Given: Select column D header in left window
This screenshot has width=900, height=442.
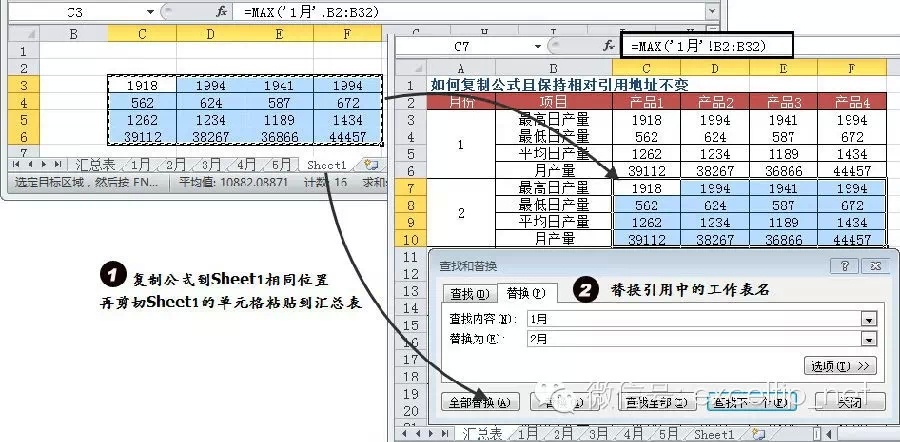Looking at the screenshot, I should pos(211,34).
